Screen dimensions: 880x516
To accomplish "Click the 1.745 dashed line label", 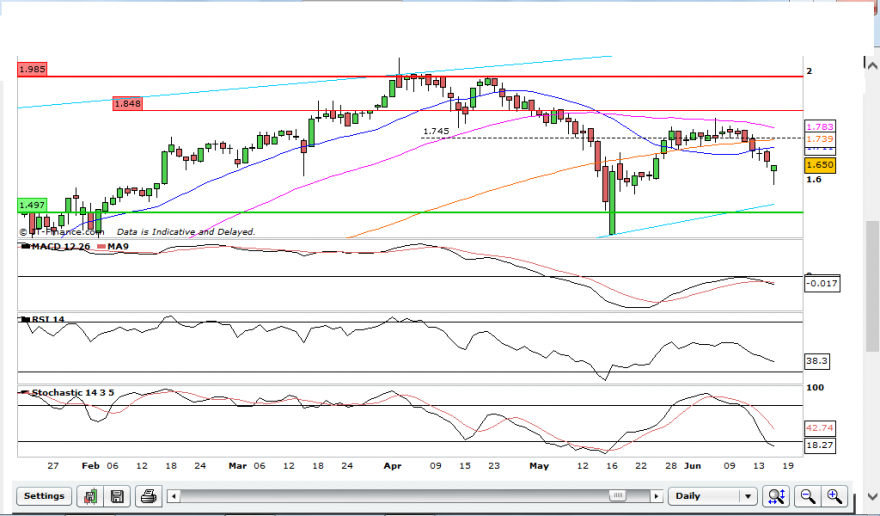I will [x=436, y=131].
